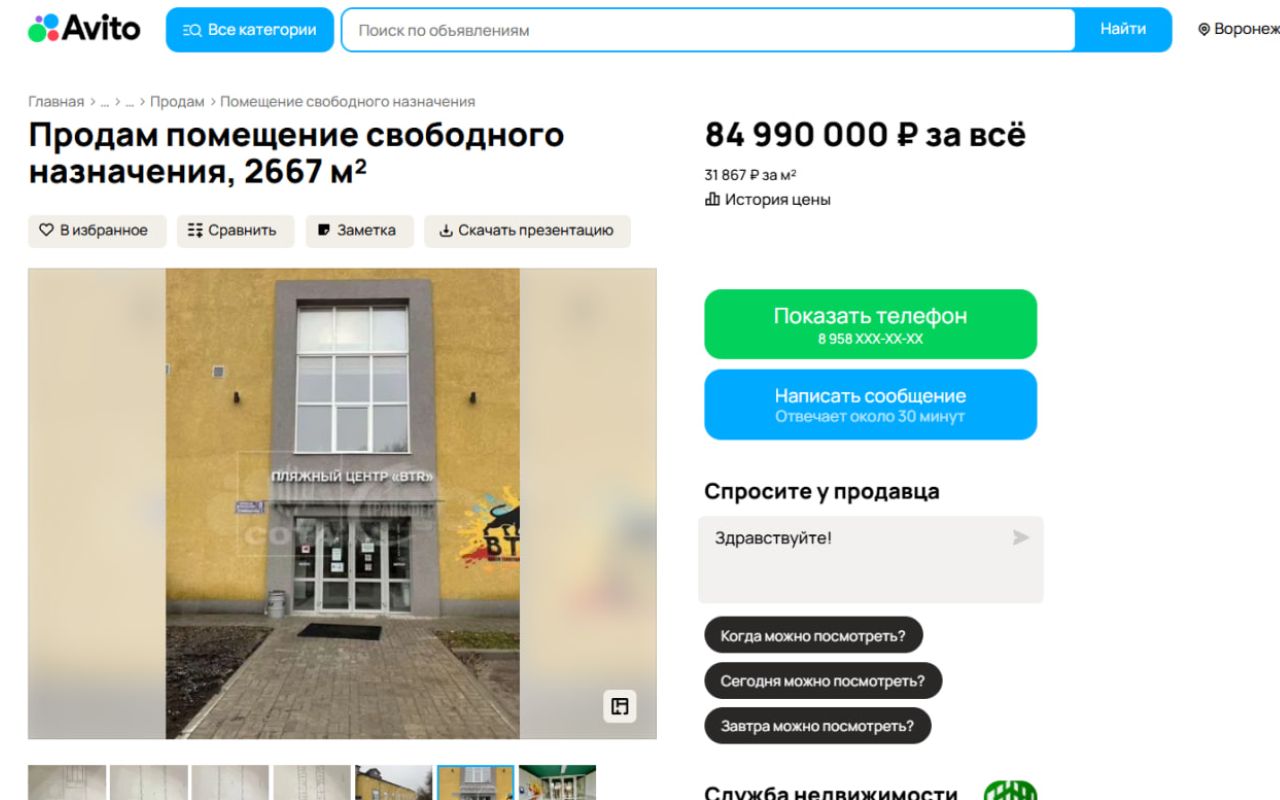Add the listing to В избранное
Screen dimensions: 1280x800
click(x=97, y=230)
